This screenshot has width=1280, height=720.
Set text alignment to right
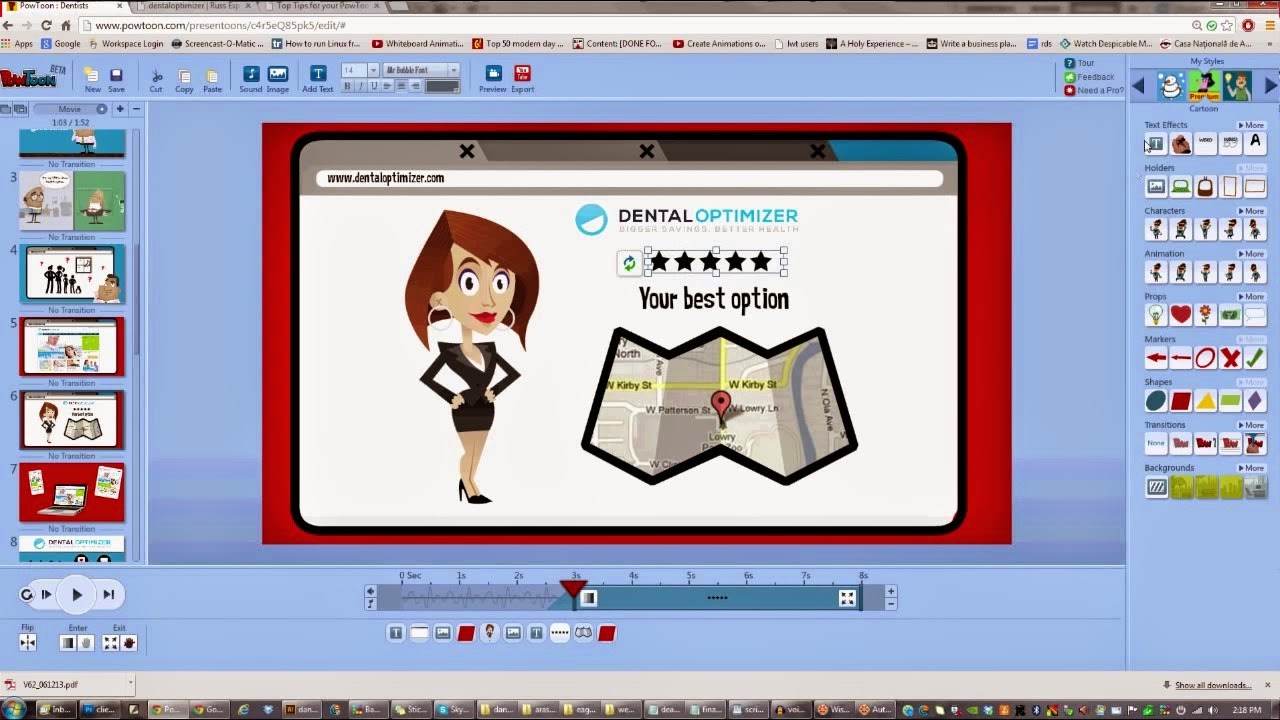click(x=415, y=87)
